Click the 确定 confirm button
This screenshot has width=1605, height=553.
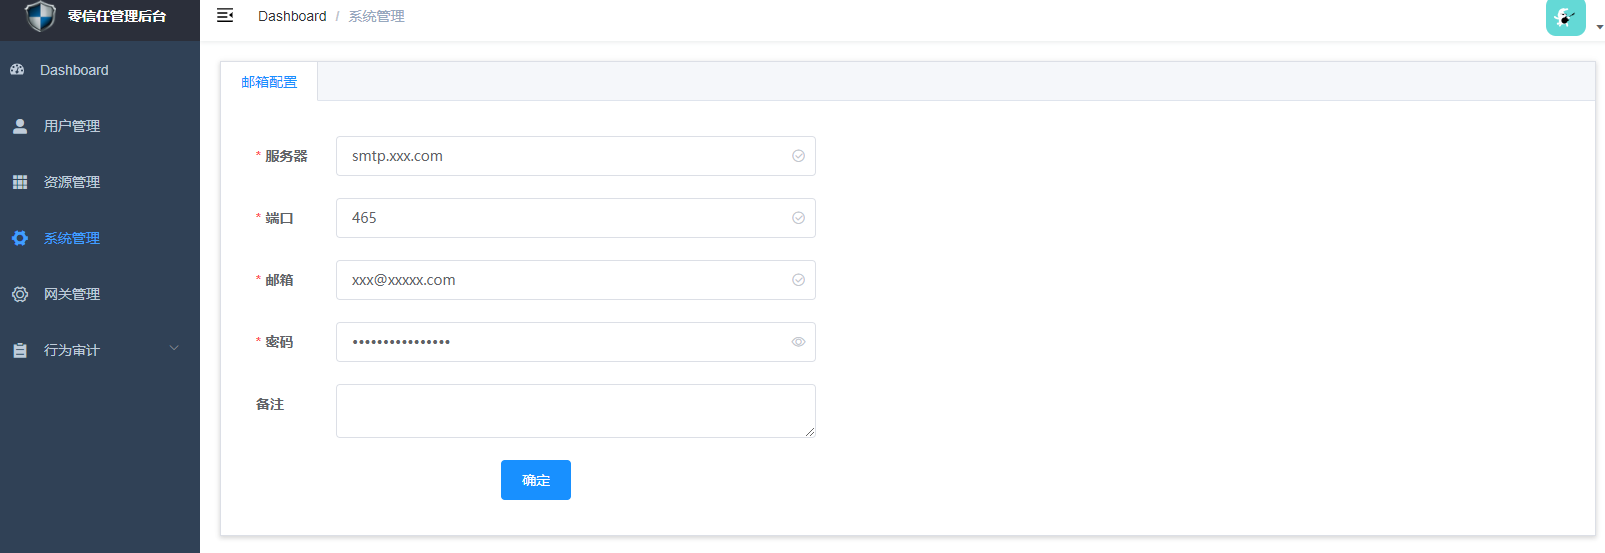pos(536,480)
